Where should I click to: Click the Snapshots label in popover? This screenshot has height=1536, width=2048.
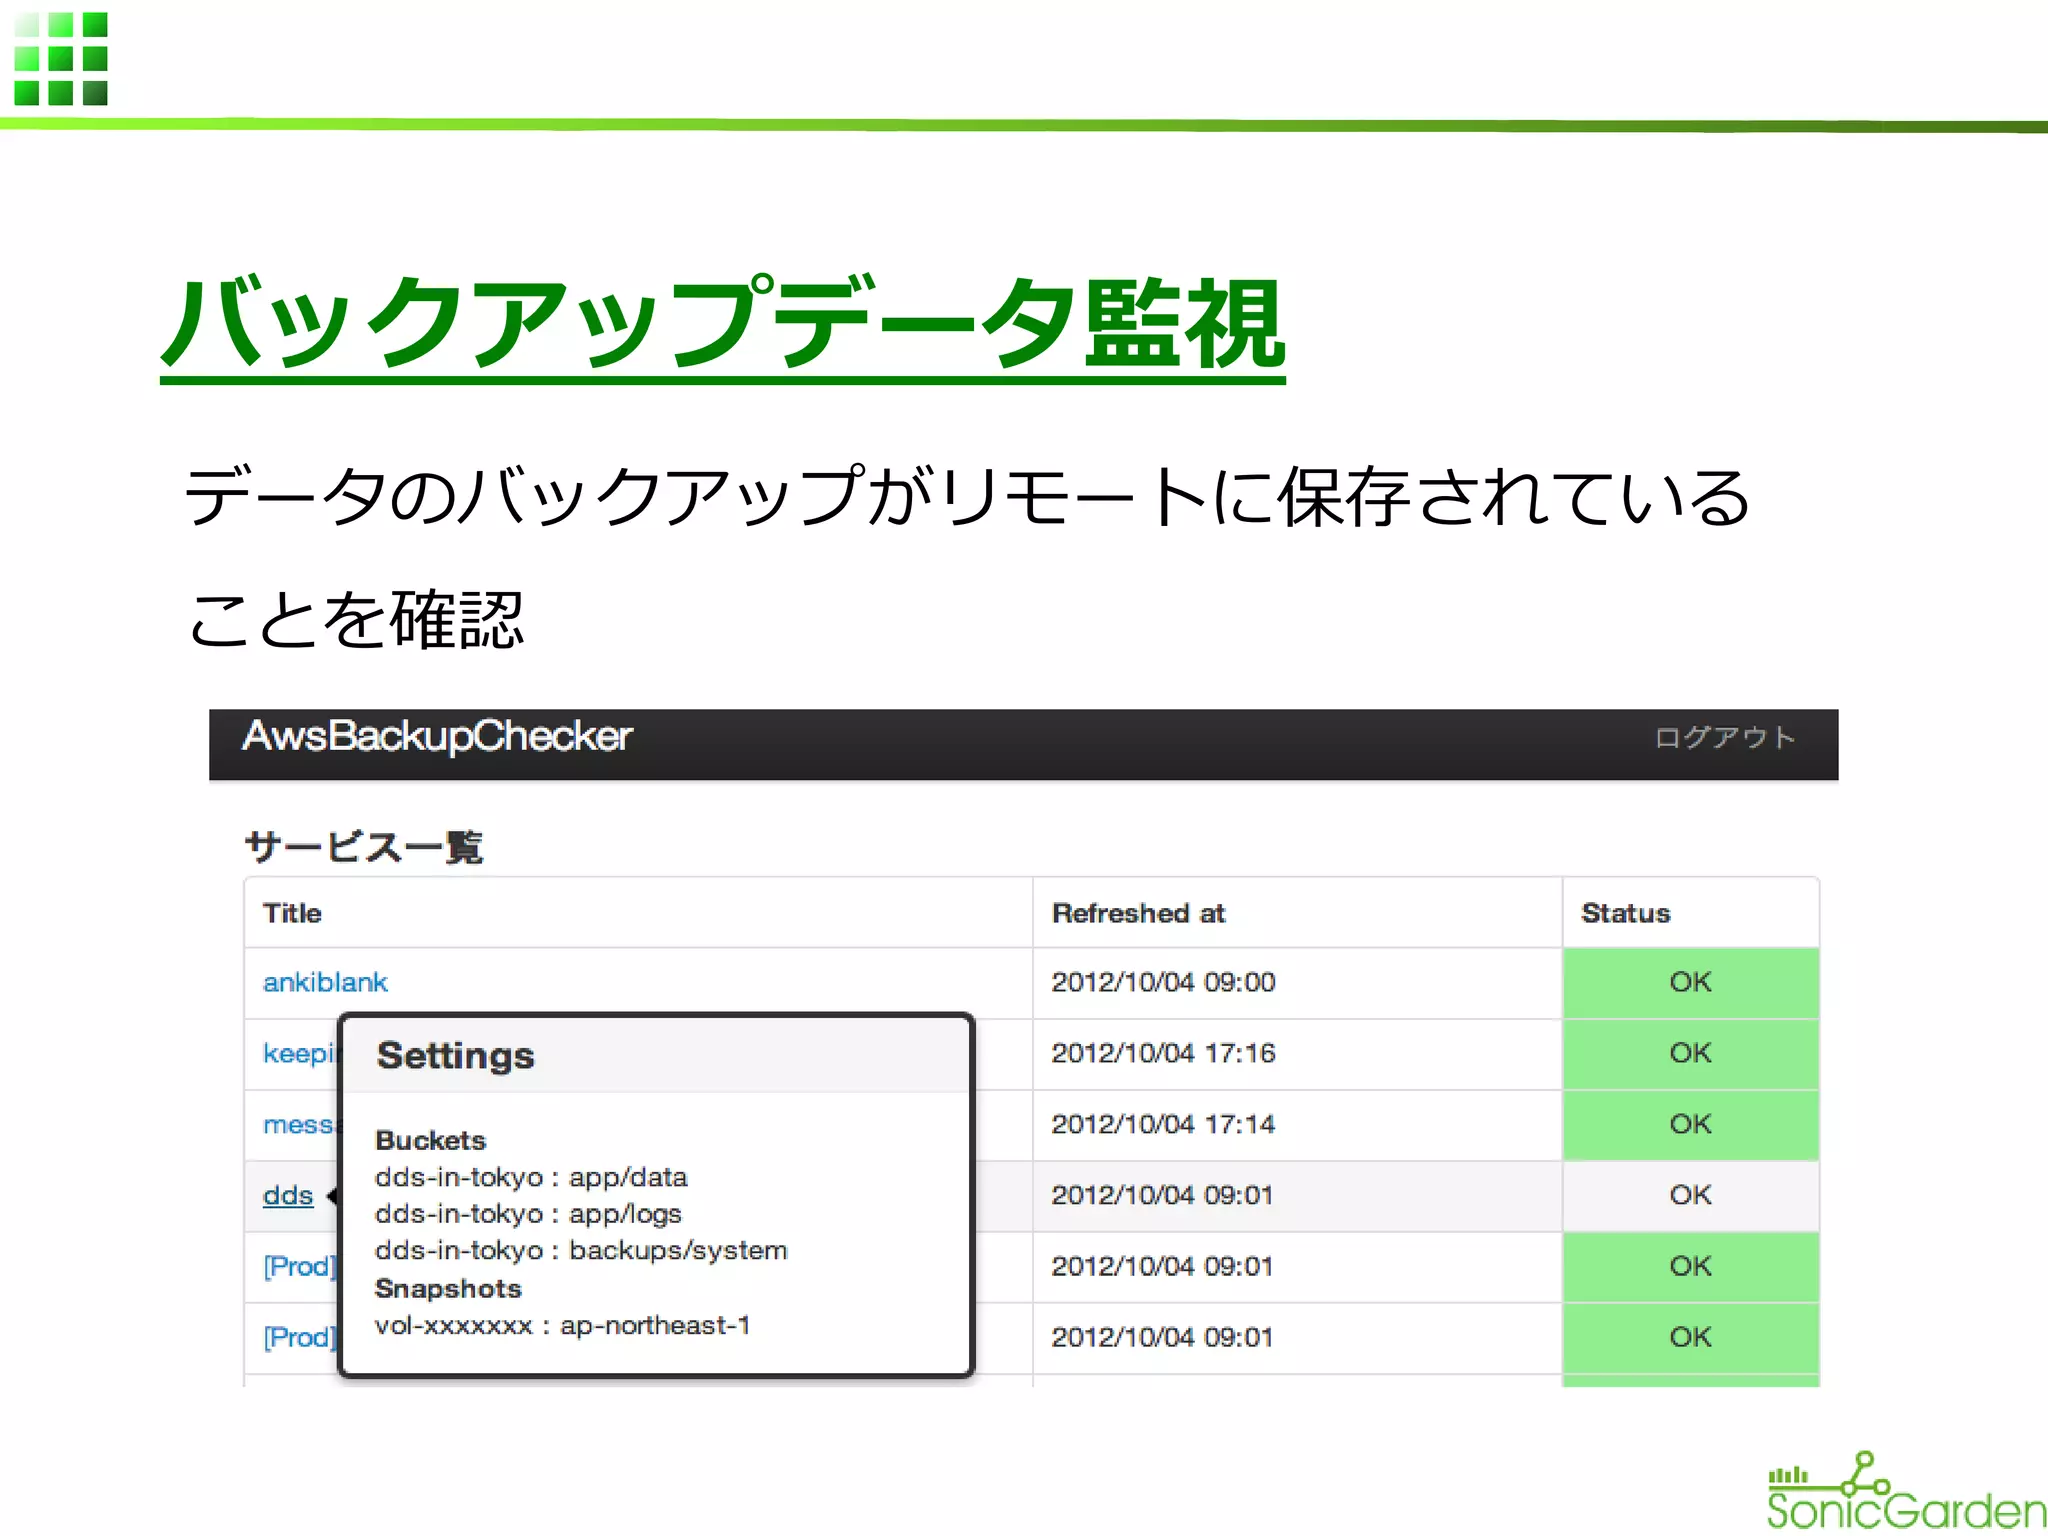448,1288
